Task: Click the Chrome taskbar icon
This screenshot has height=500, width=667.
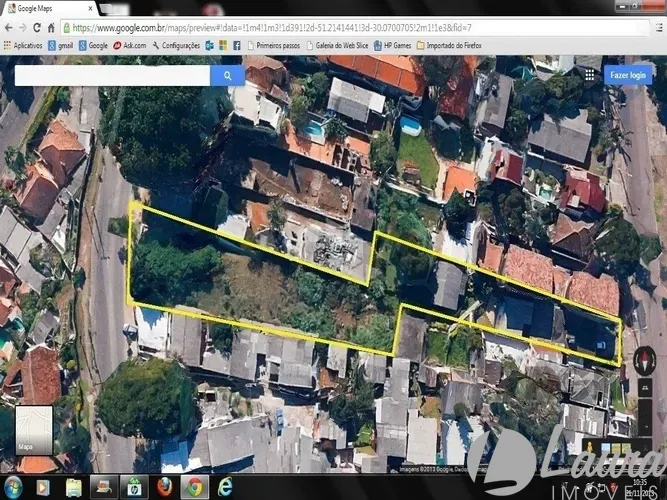Action: (x=195, y=488)
